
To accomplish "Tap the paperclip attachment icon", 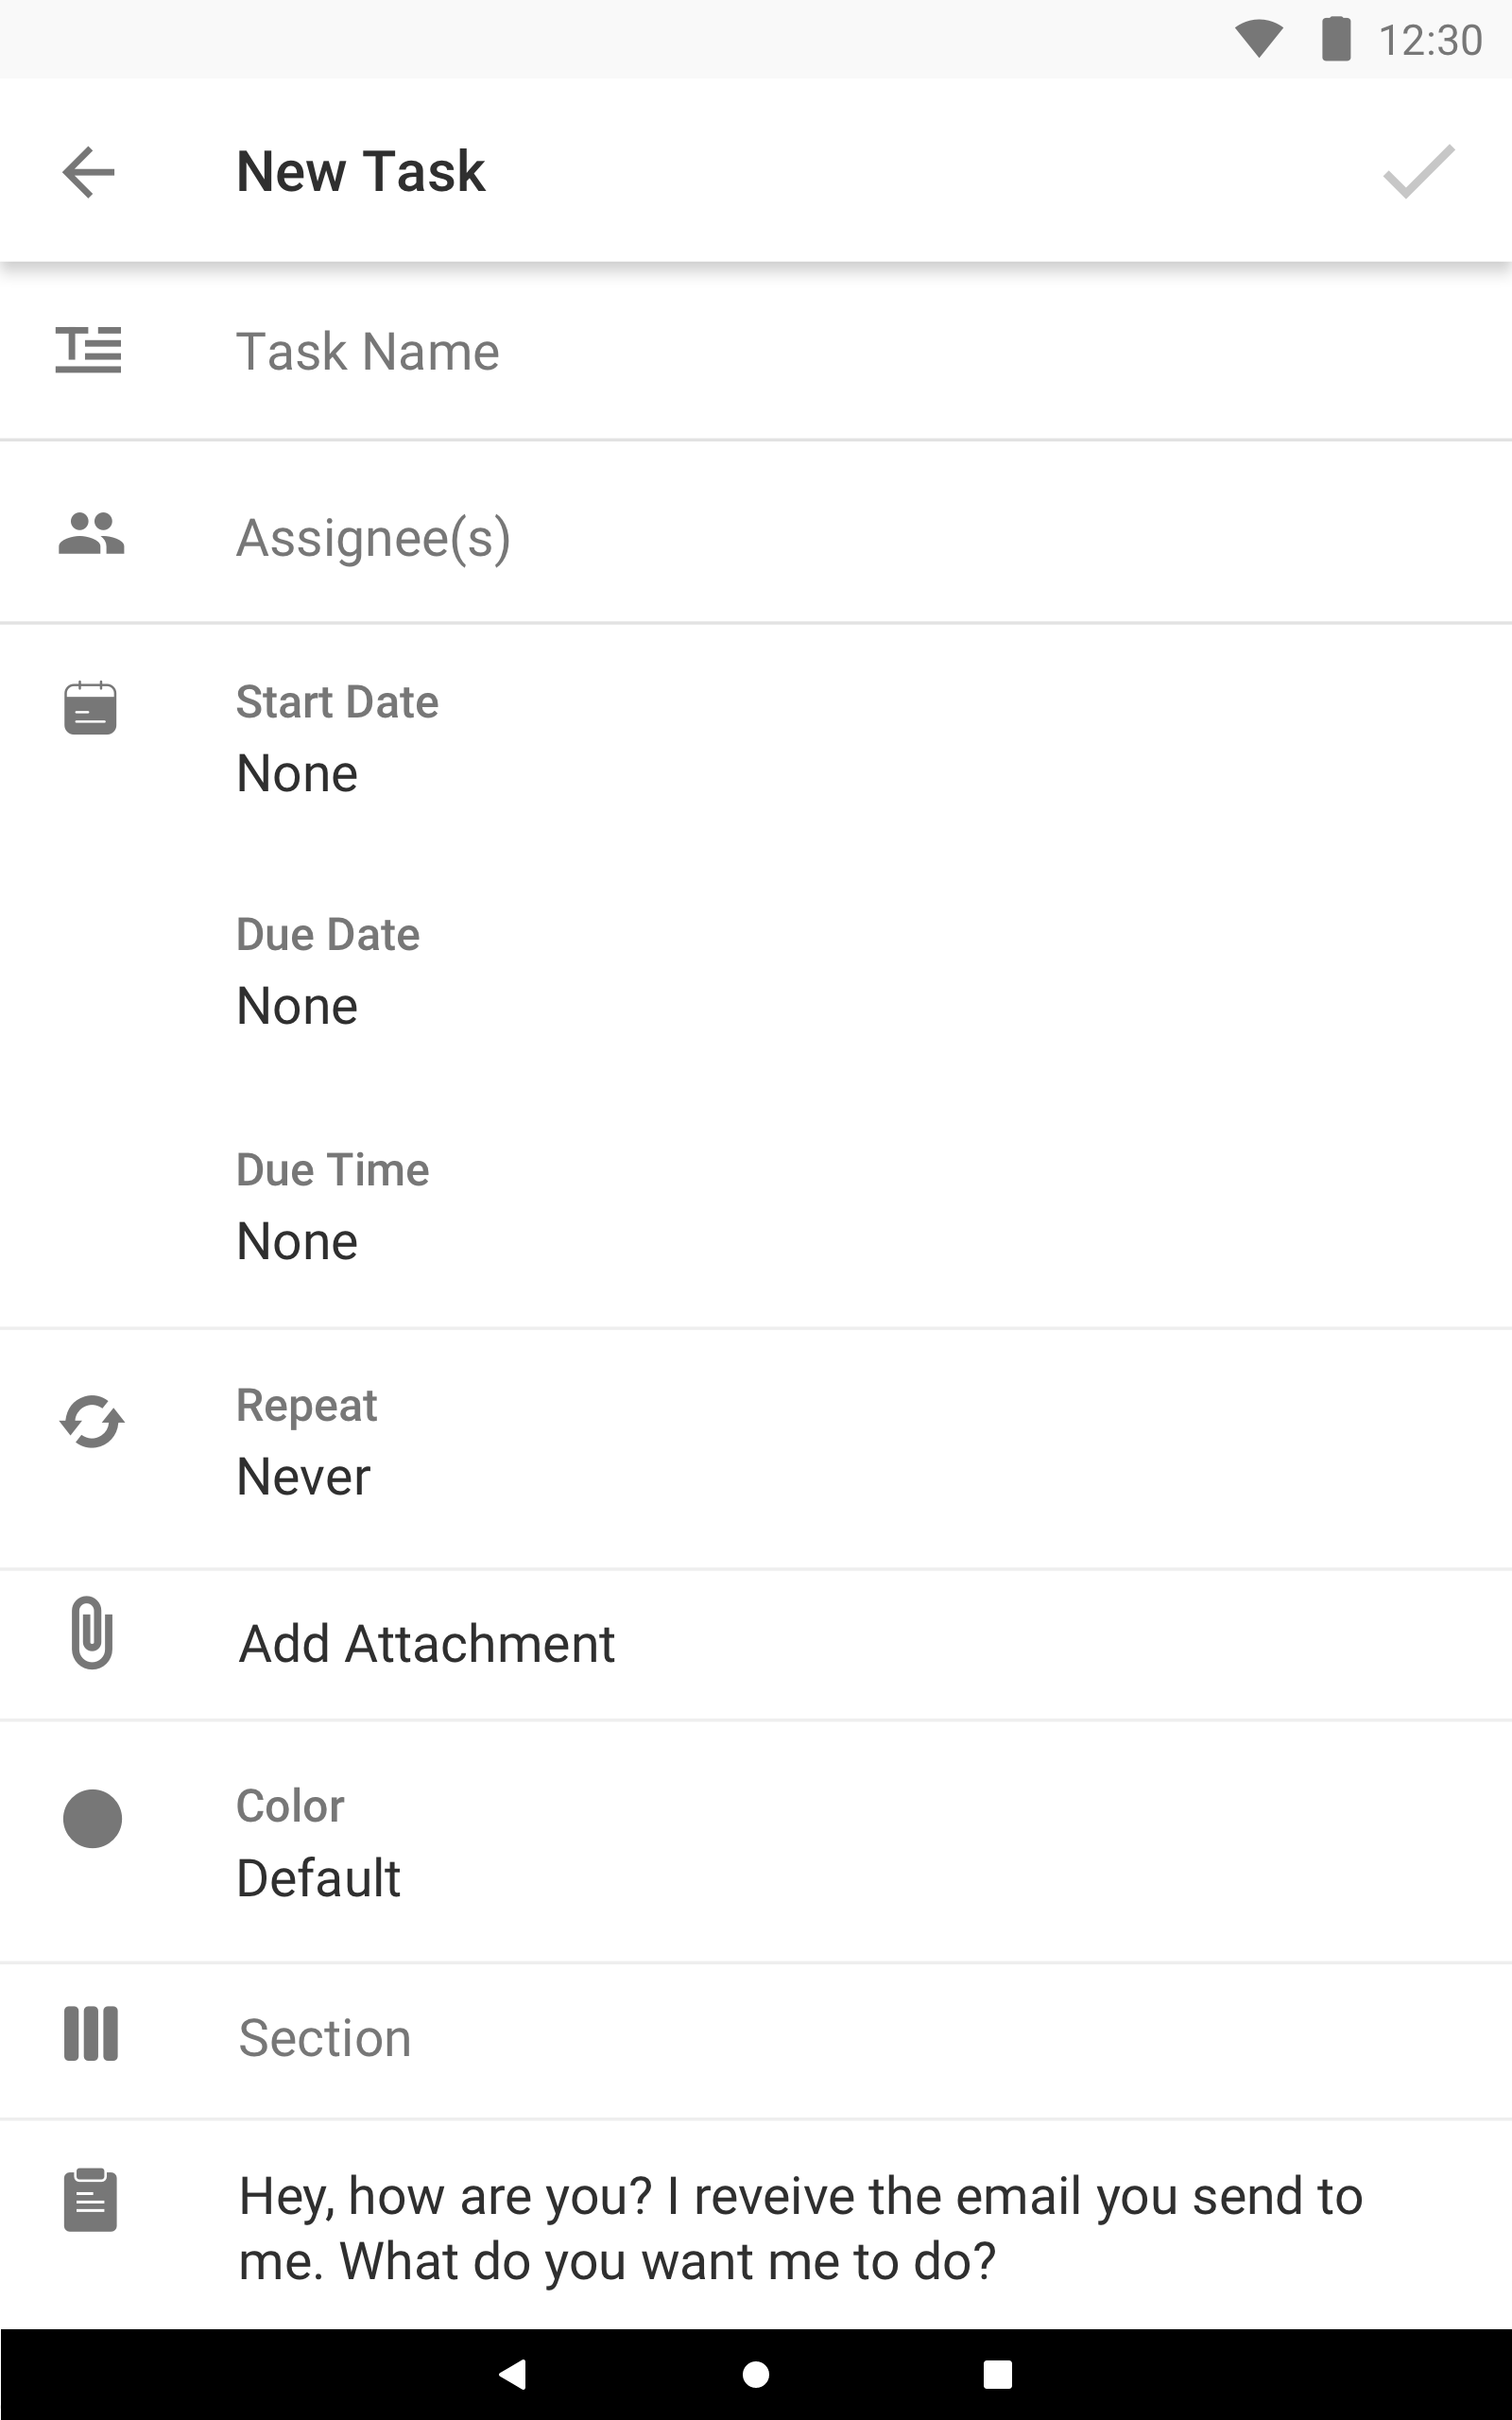I will 91,1633.
